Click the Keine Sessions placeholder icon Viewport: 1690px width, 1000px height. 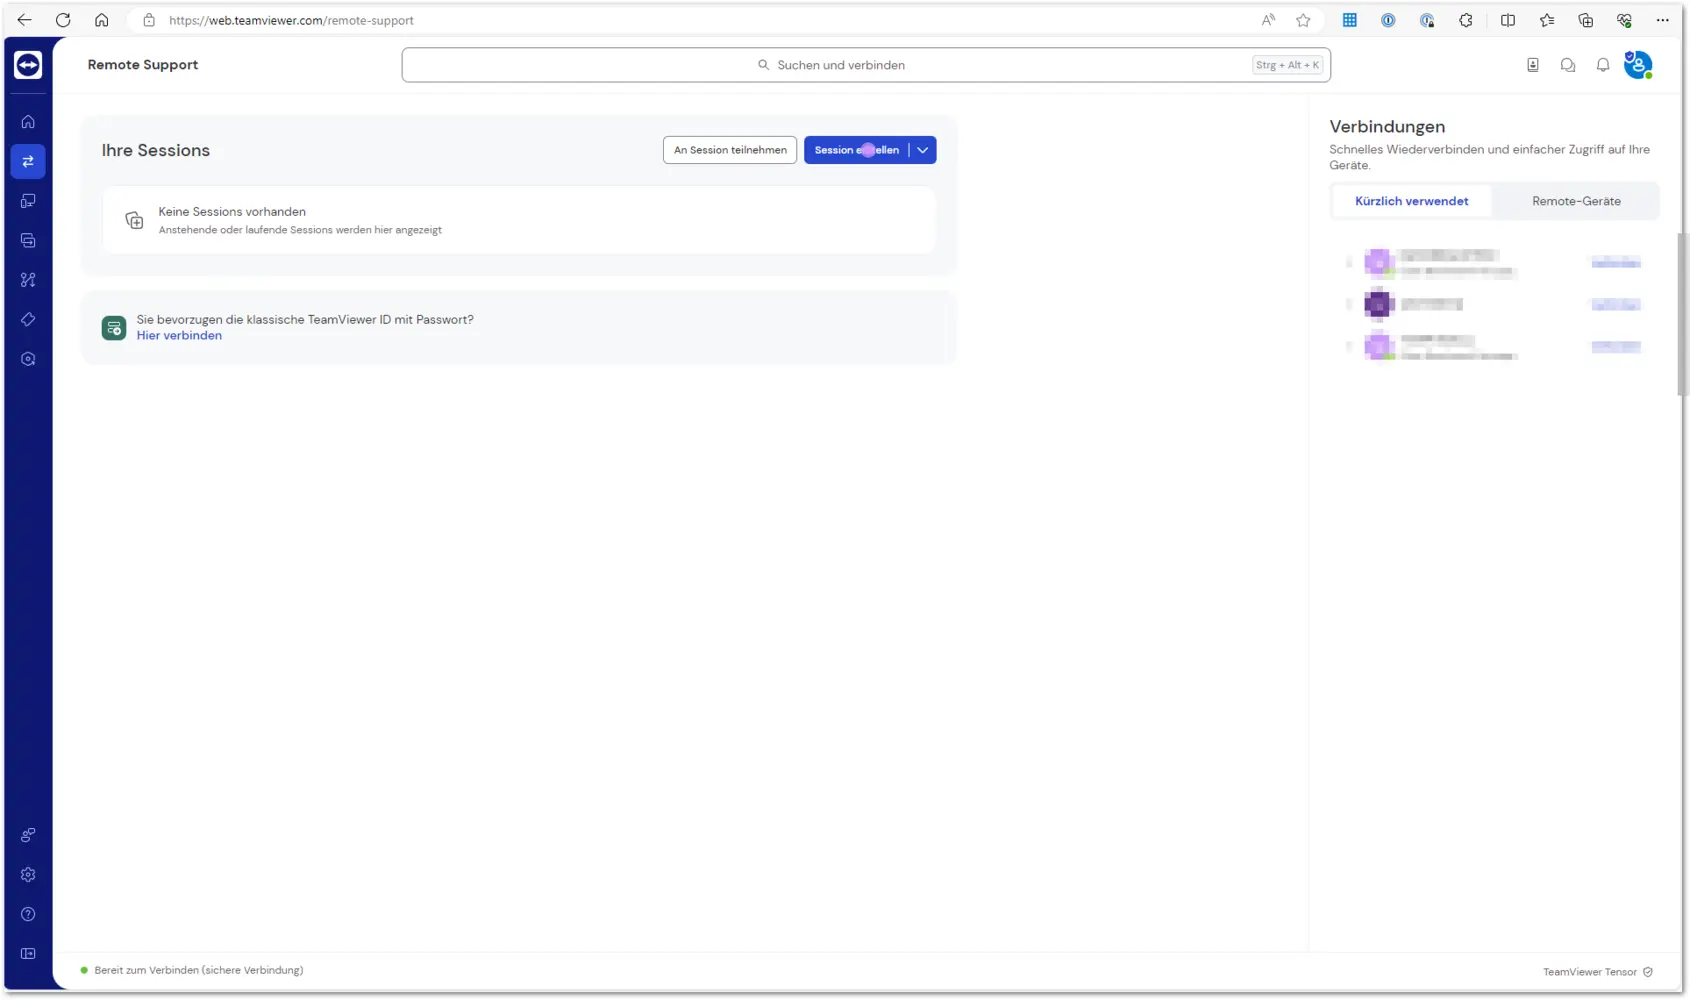(x=134, y=220)
